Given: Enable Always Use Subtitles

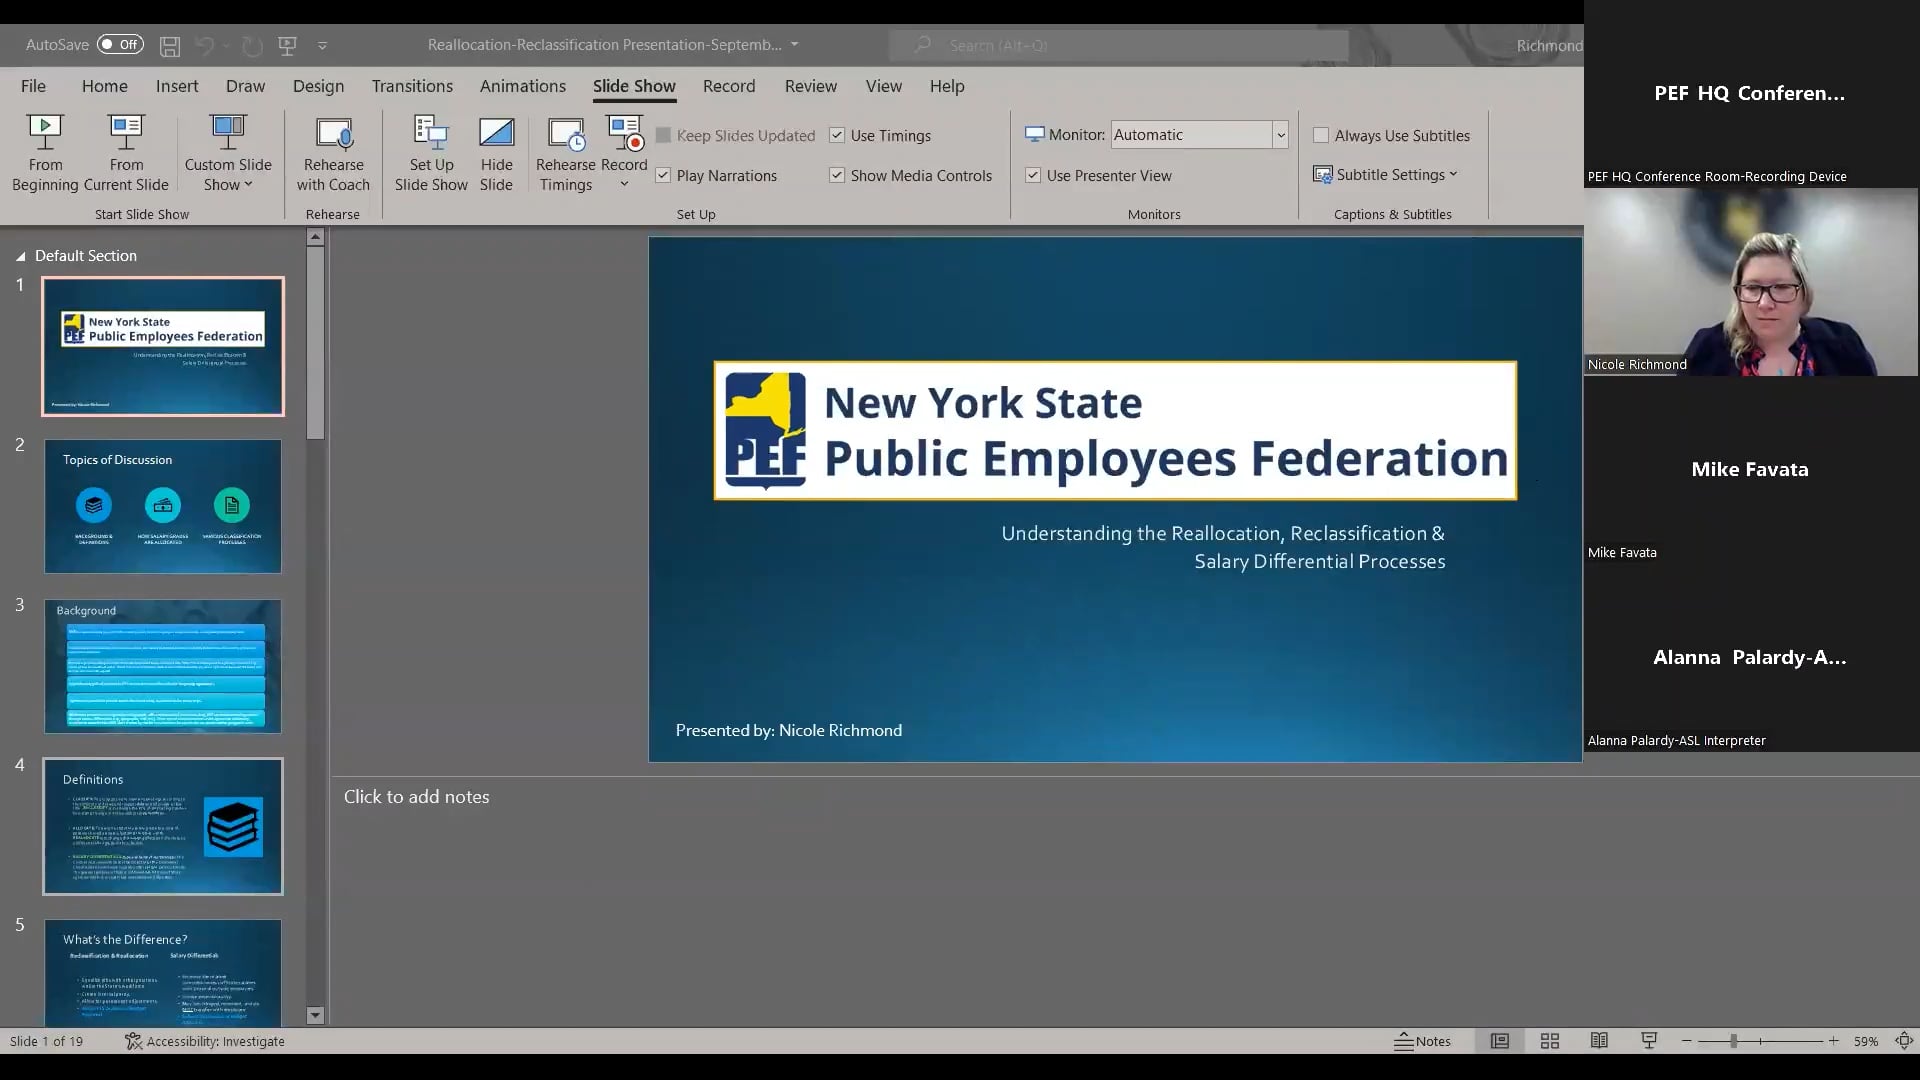Looking at the screenshot, I should click(x=1321, y=135).
